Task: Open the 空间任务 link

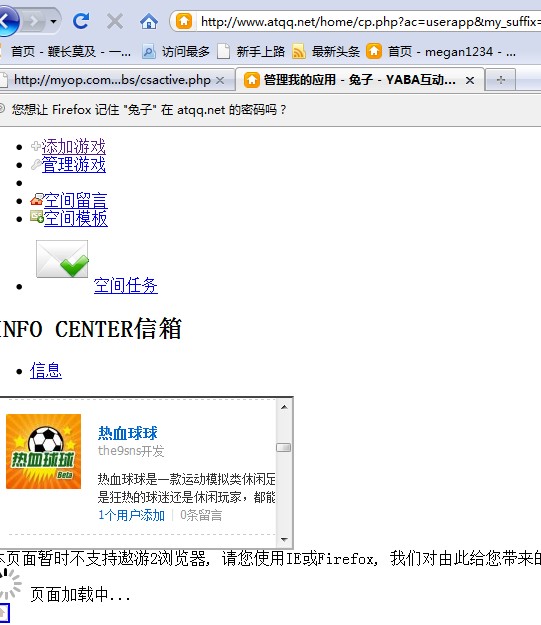Action: [x=126, y=285]
